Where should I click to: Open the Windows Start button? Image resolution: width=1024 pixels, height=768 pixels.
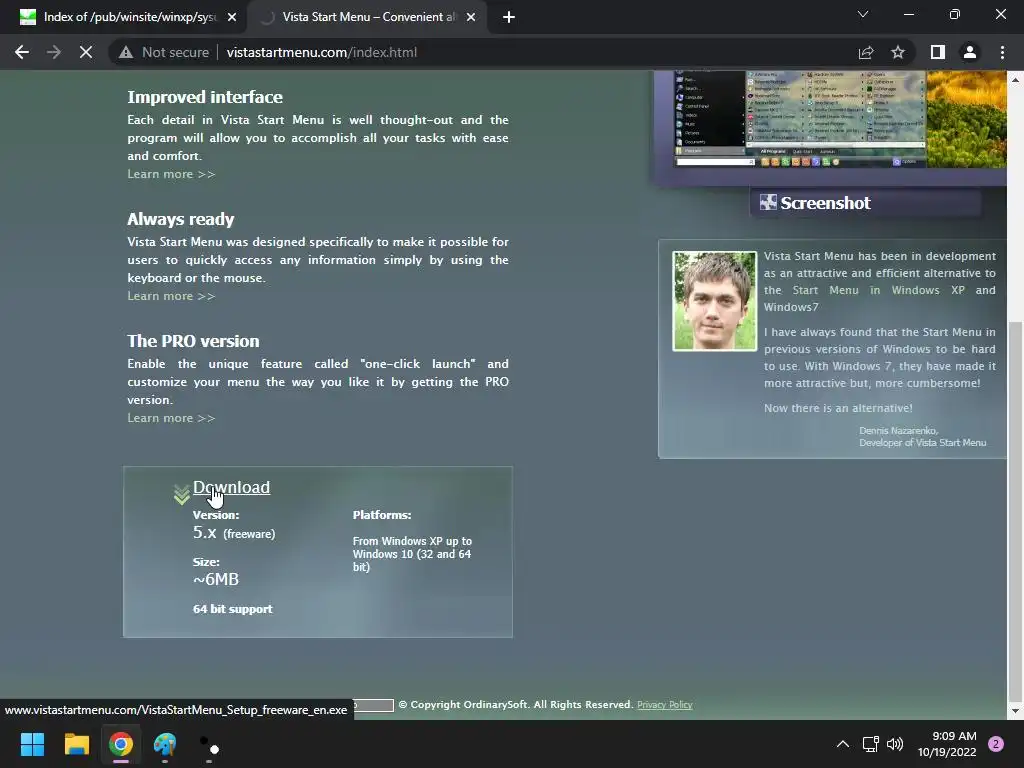32,744
